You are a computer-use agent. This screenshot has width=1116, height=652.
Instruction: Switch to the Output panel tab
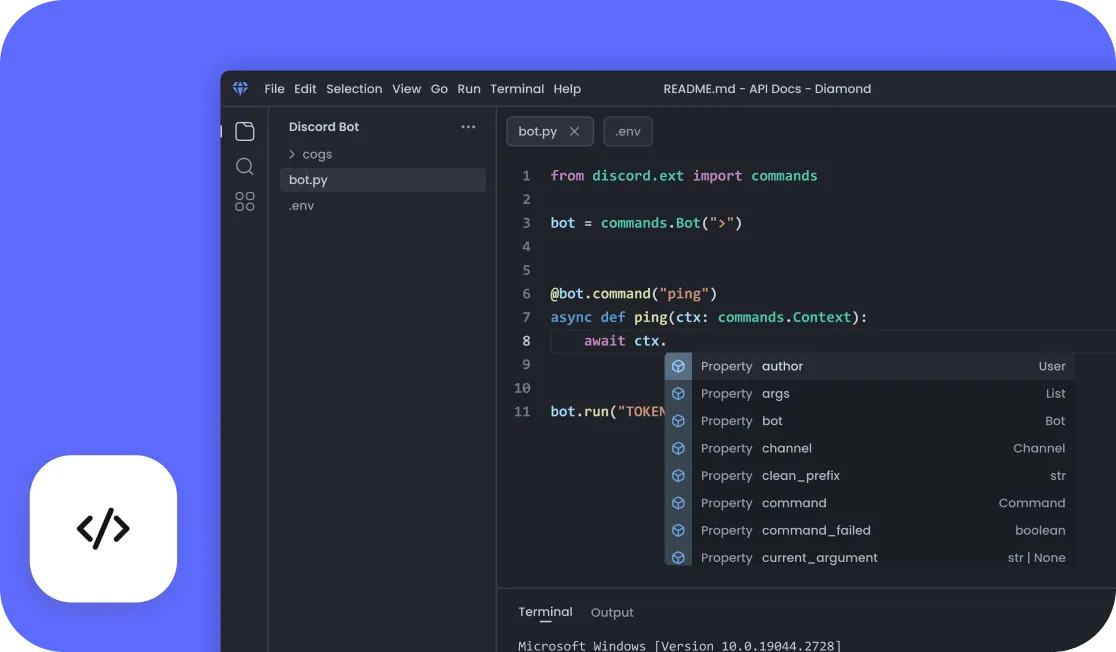(x=612, y=612)
